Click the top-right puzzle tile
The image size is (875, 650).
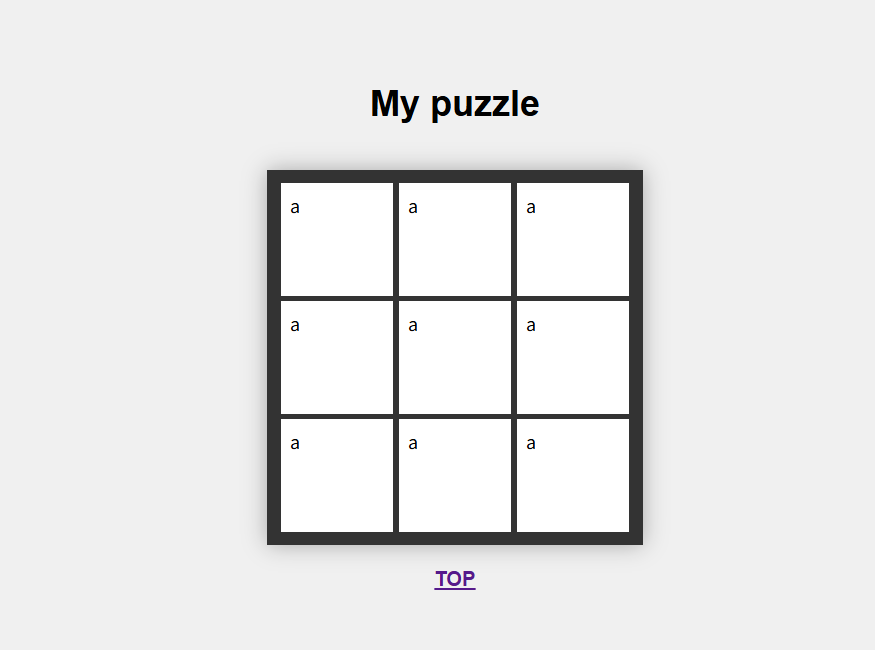pos(573,239)
